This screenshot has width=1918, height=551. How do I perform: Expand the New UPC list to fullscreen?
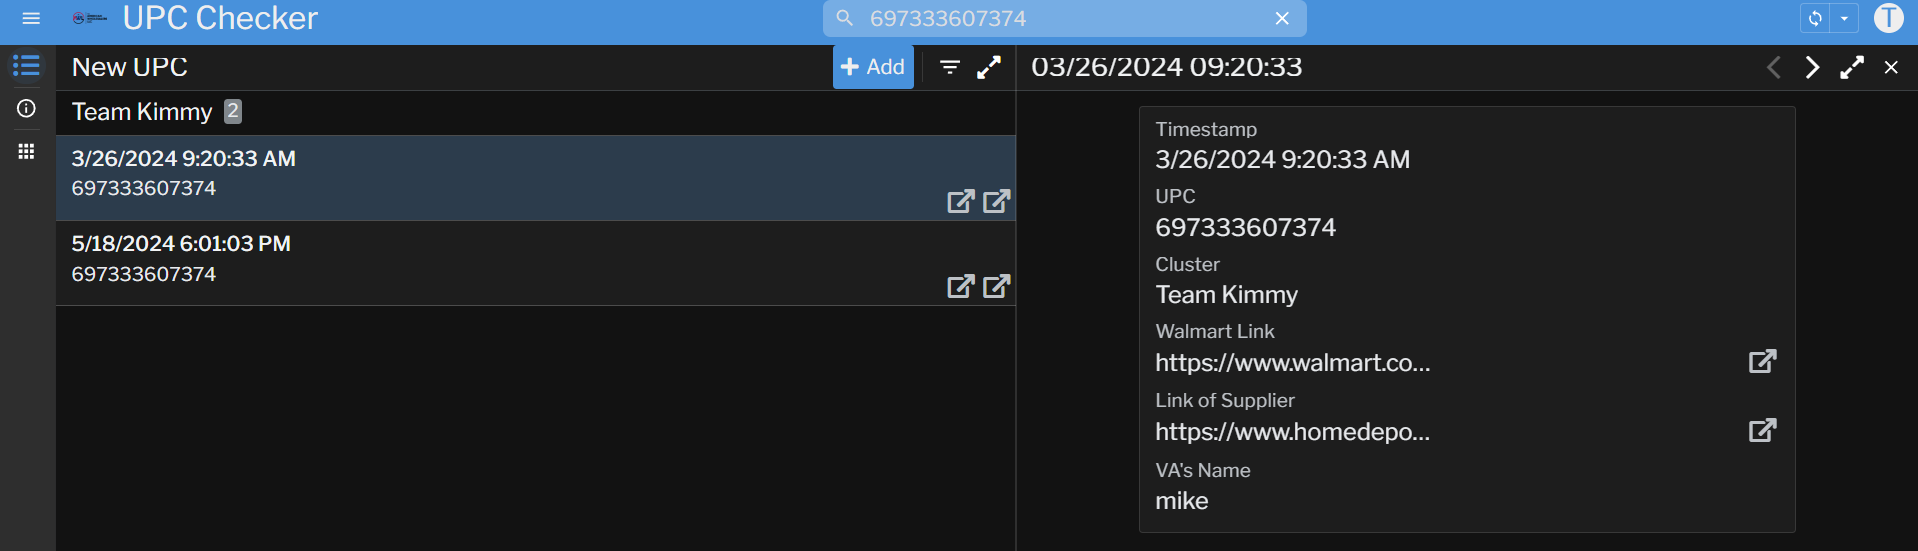click(989, 67)
